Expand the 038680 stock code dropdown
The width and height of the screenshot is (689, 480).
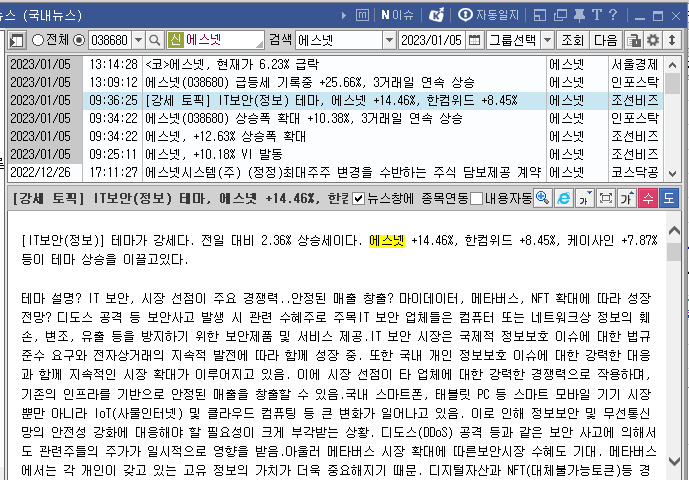coord(138,40)
